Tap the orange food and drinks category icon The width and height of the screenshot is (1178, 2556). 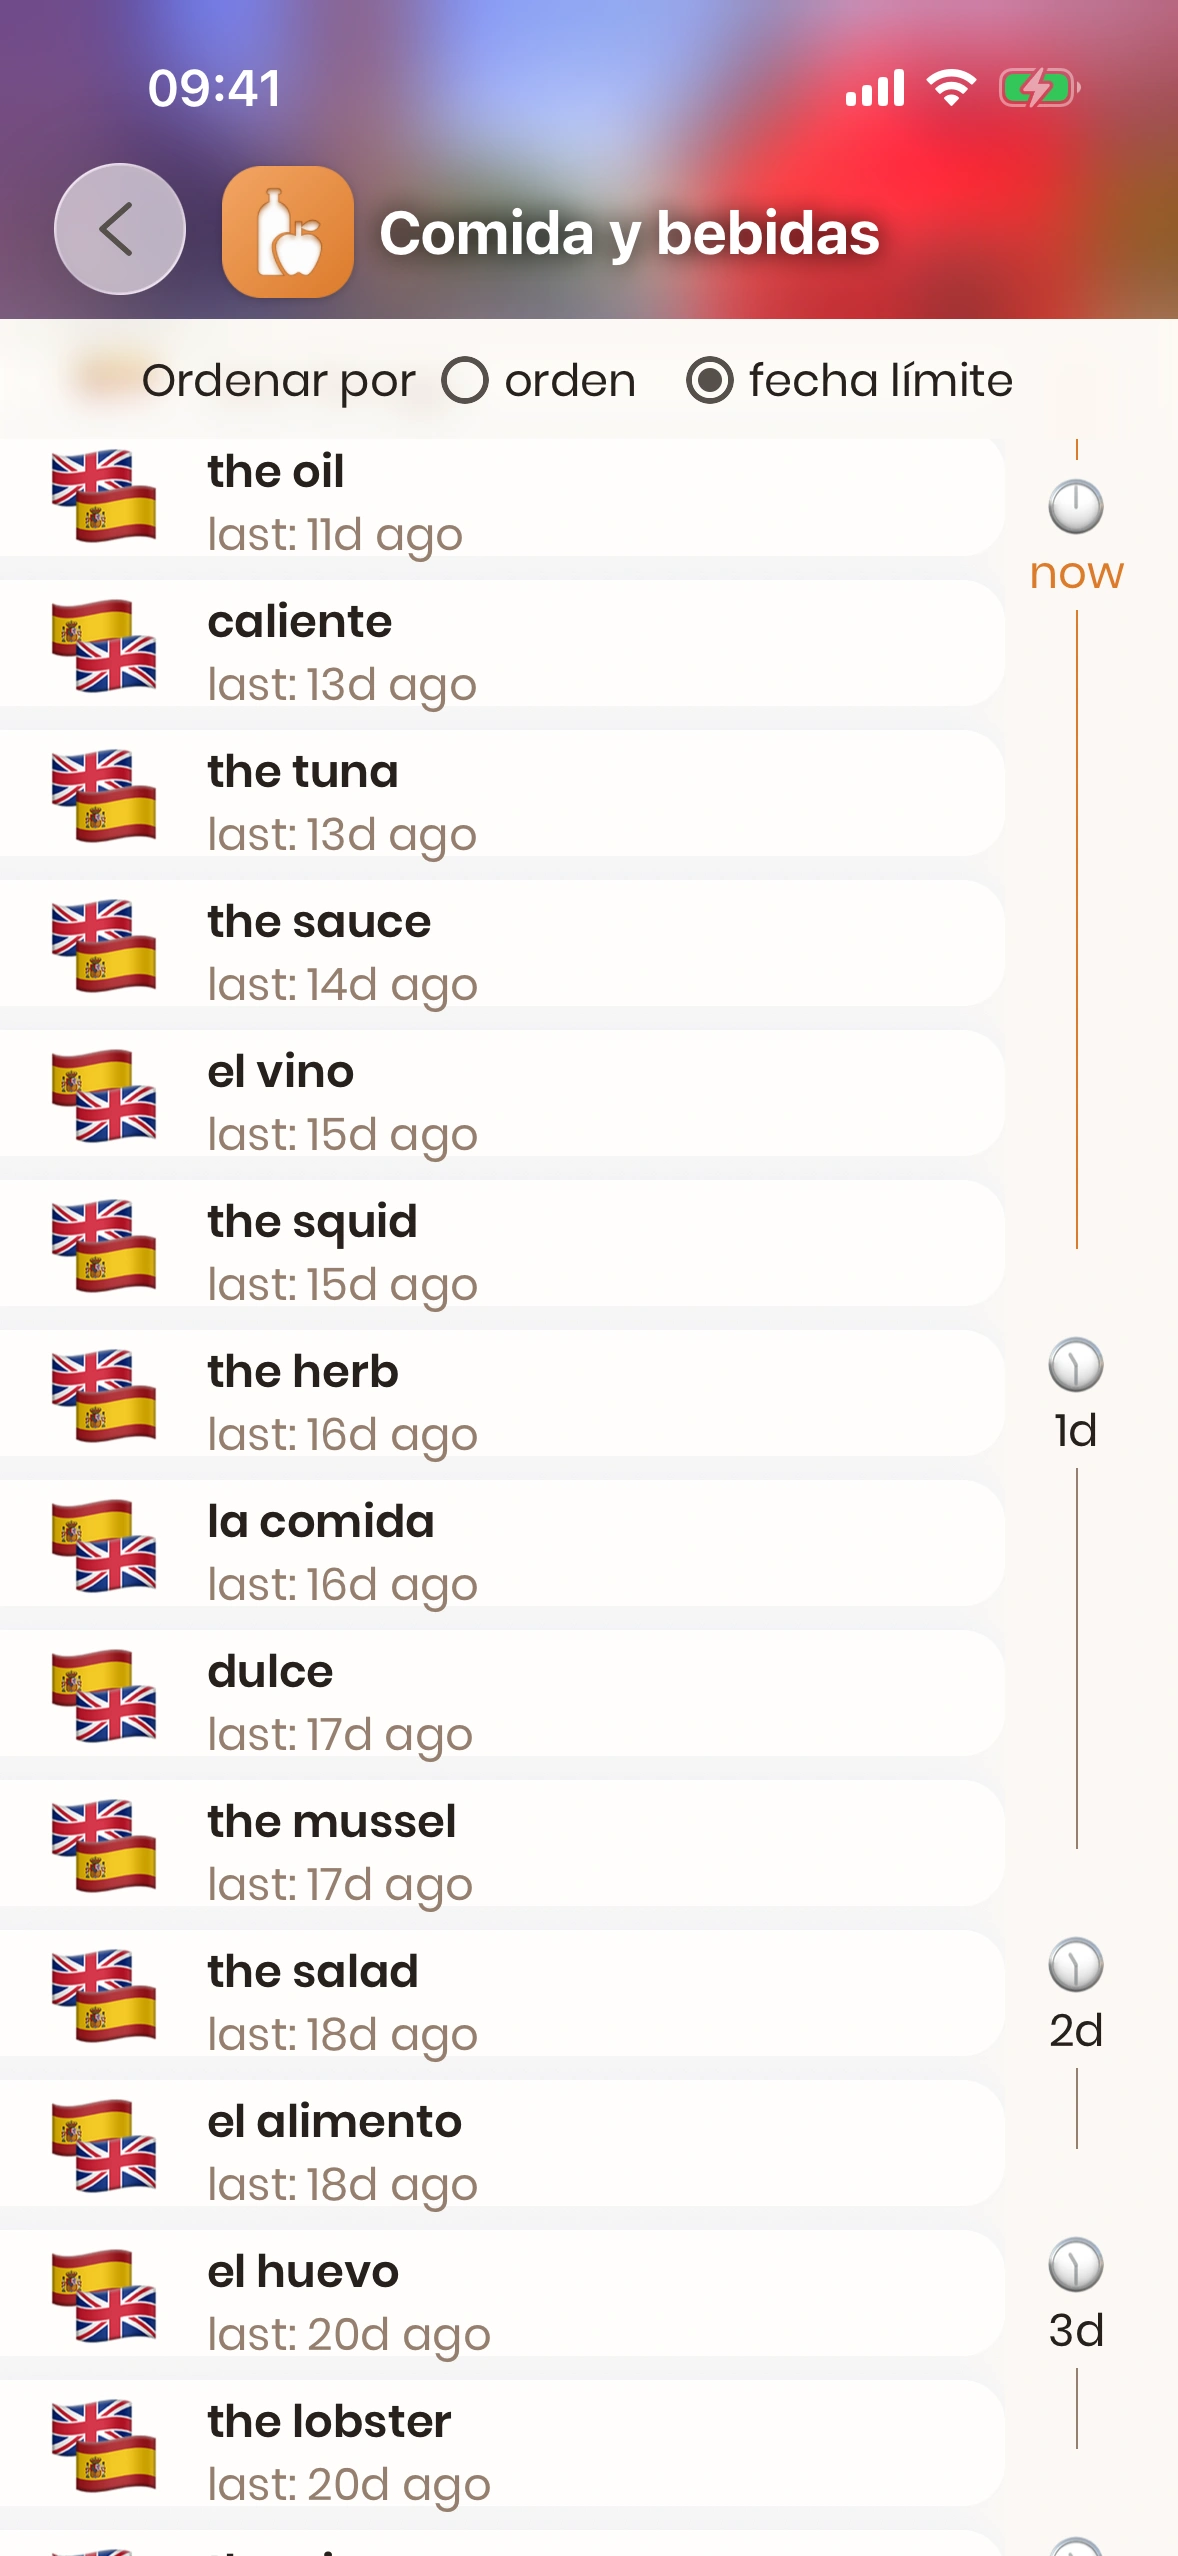pos(288,232)
